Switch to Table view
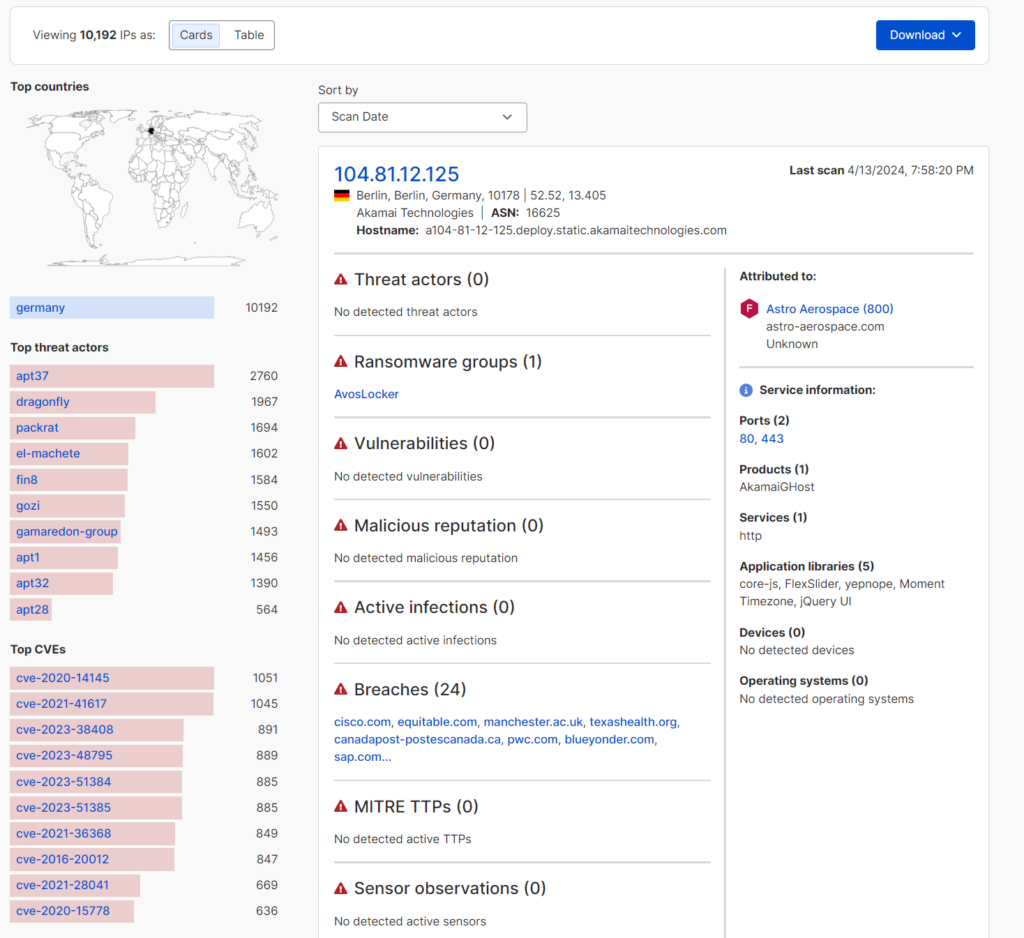This screenshot has height=938, width=1024. coord(249,35)
